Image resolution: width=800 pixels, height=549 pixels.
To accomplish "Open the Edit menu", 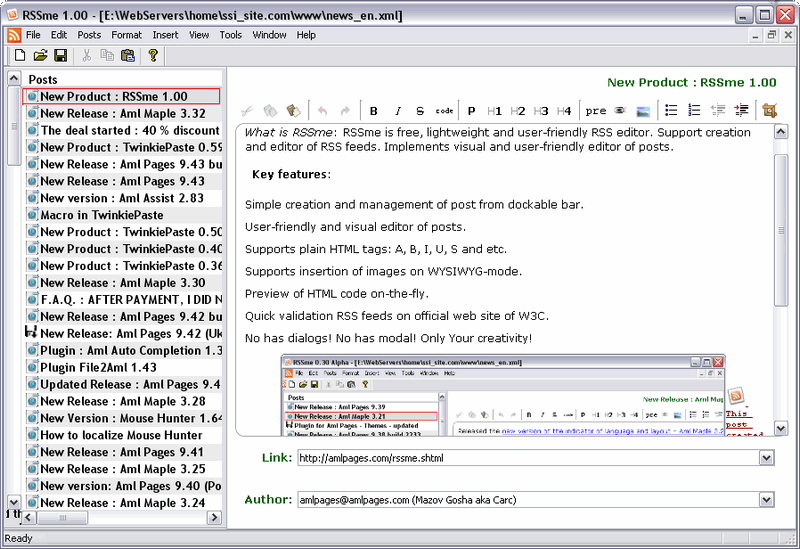I will pyautogui.click(x=59, y=35).
